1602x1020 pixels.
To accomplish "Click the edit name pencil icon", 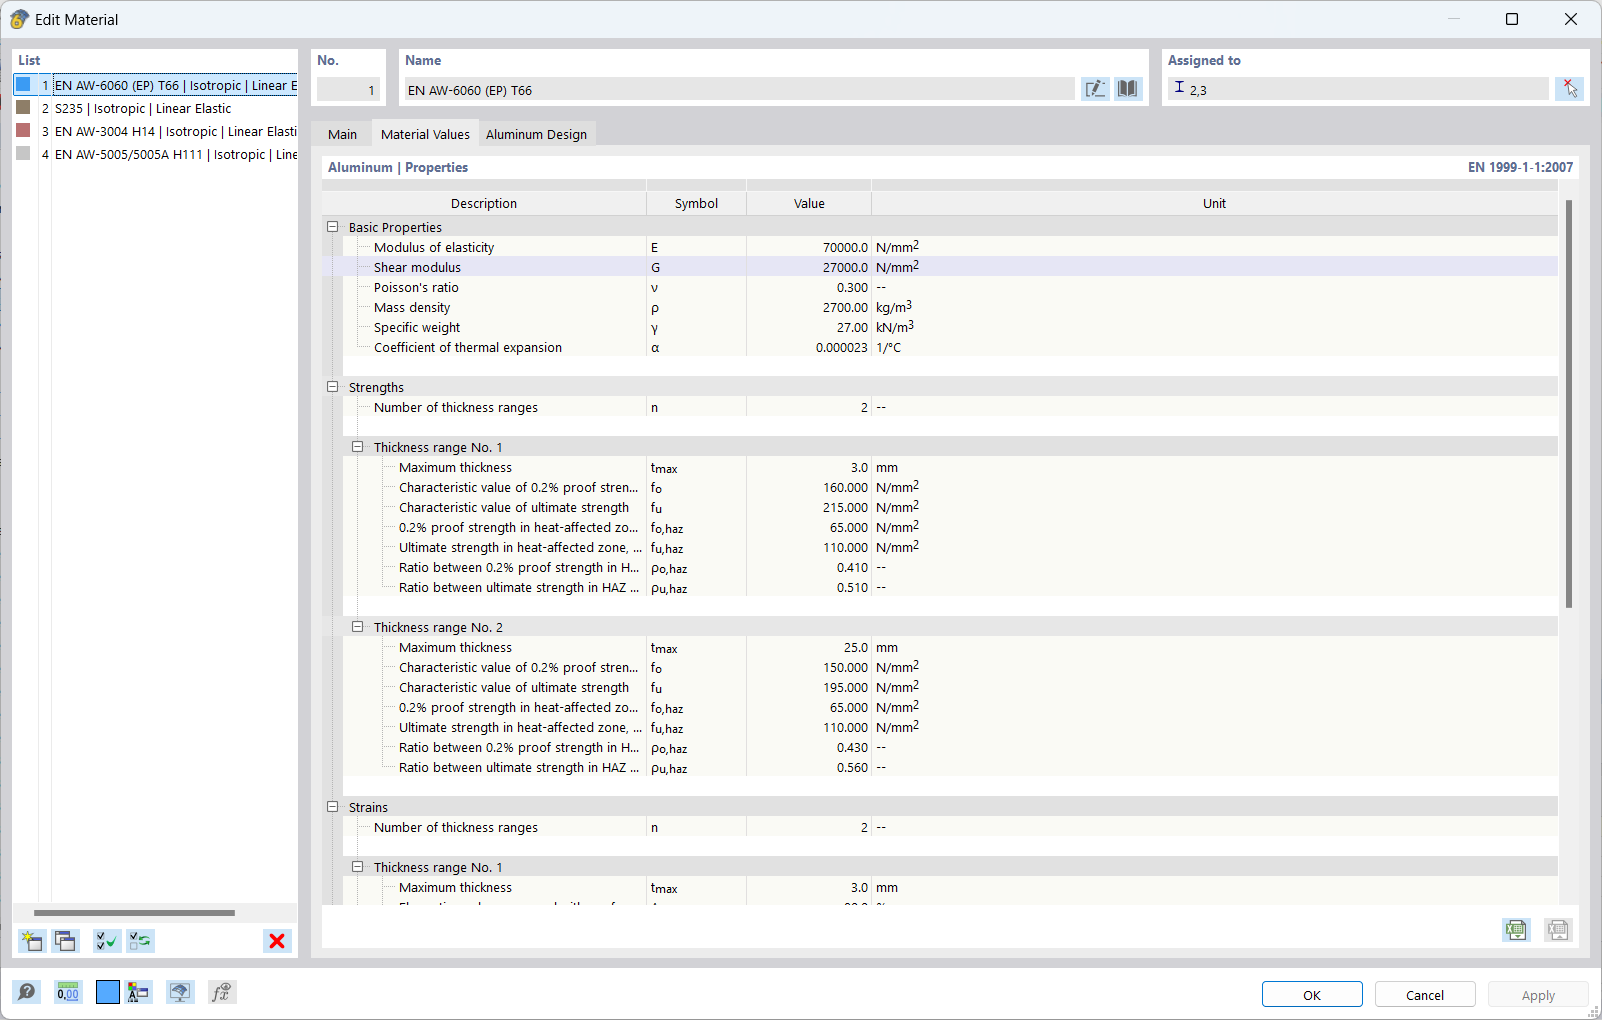I will tap(1095, 89).
